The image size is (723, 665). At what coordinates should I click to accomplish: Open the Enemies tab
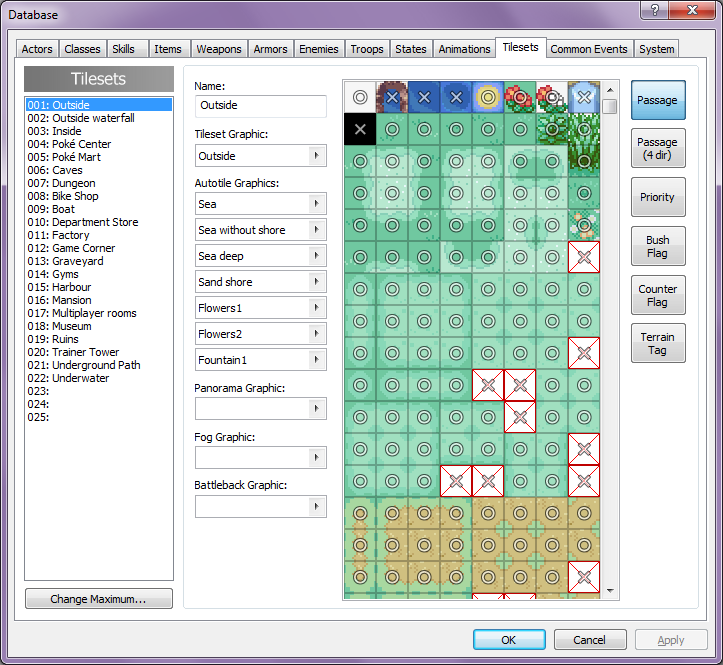(x=319, y=49)
